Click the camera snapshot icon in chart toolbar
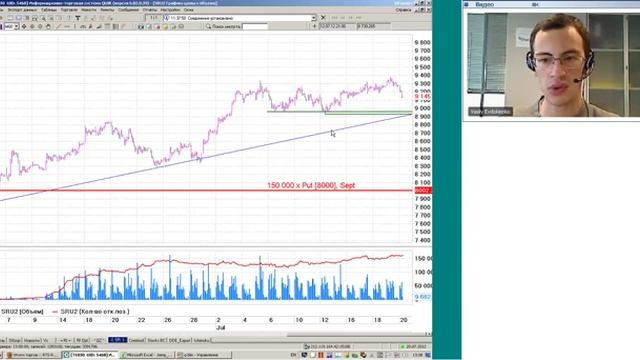The width and height of the screenshot is (640, 360). coord(141,27)
